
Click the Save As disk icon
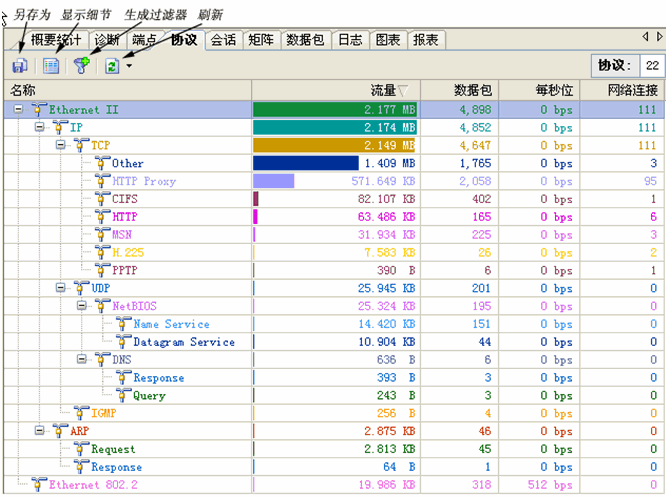19,66
